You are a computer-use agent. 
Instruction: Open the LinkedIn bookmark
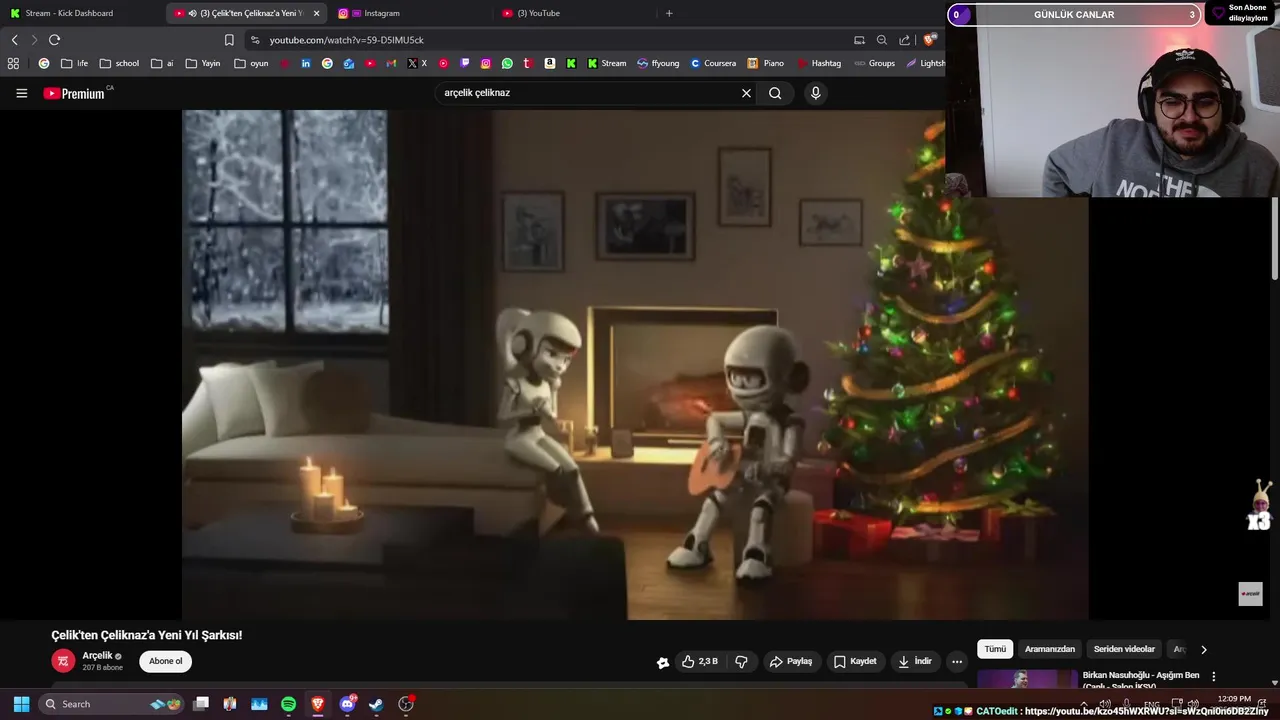click(x=306, y=63)
